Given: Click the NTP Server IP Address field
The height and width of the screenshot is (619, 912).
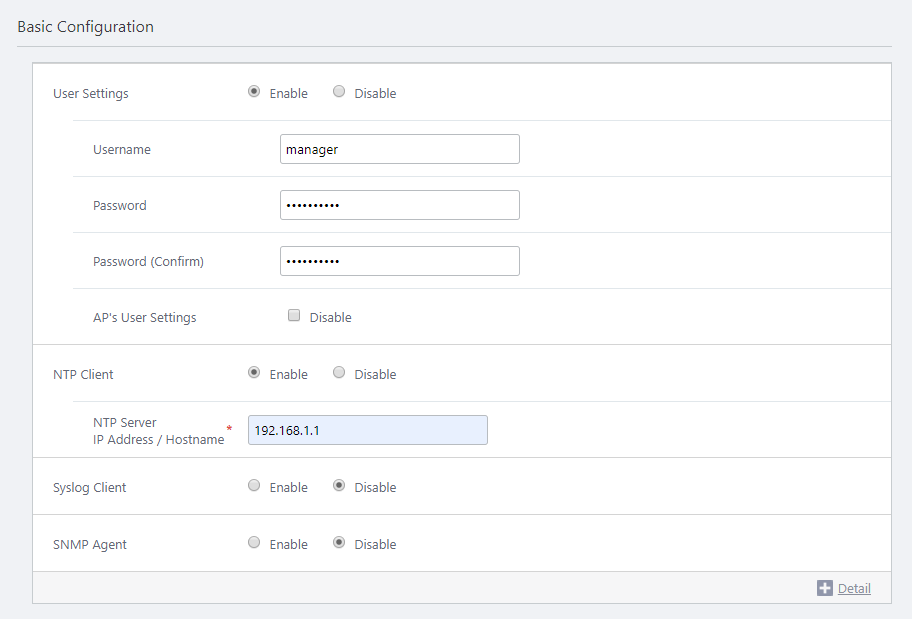Looking at the screenshot, I should [367, 430].
